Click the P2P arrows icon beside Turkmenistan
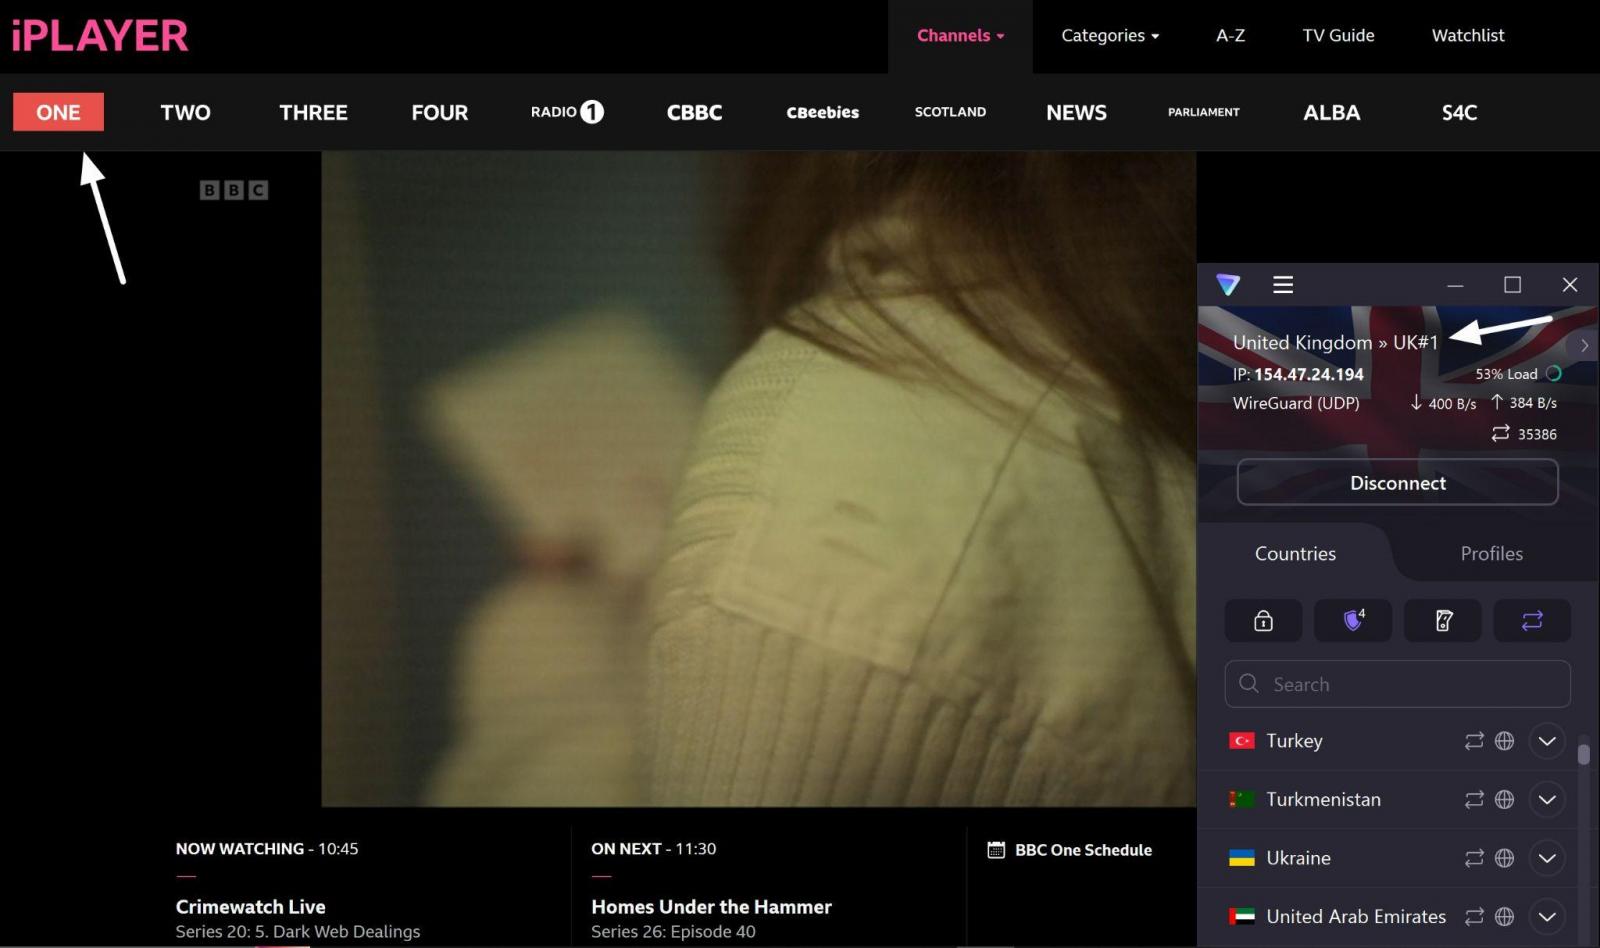 point(1474,800)
